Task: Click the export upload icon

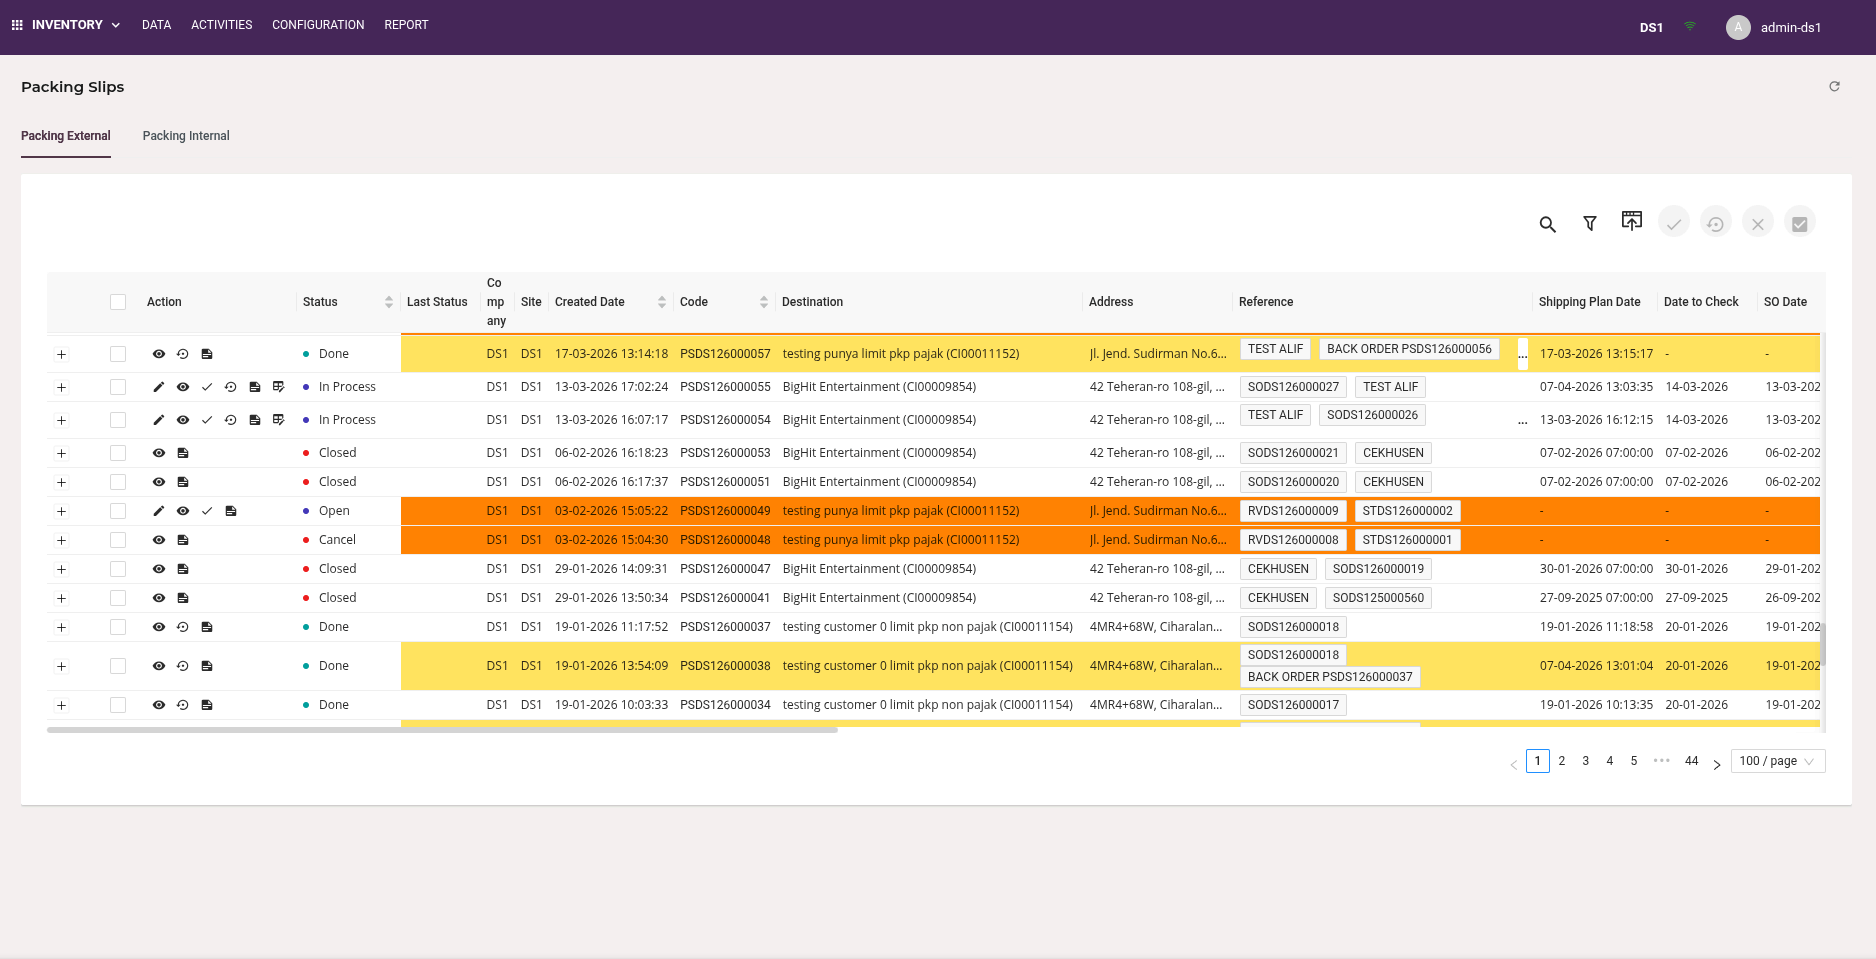Action: [x=1632, y=221]
